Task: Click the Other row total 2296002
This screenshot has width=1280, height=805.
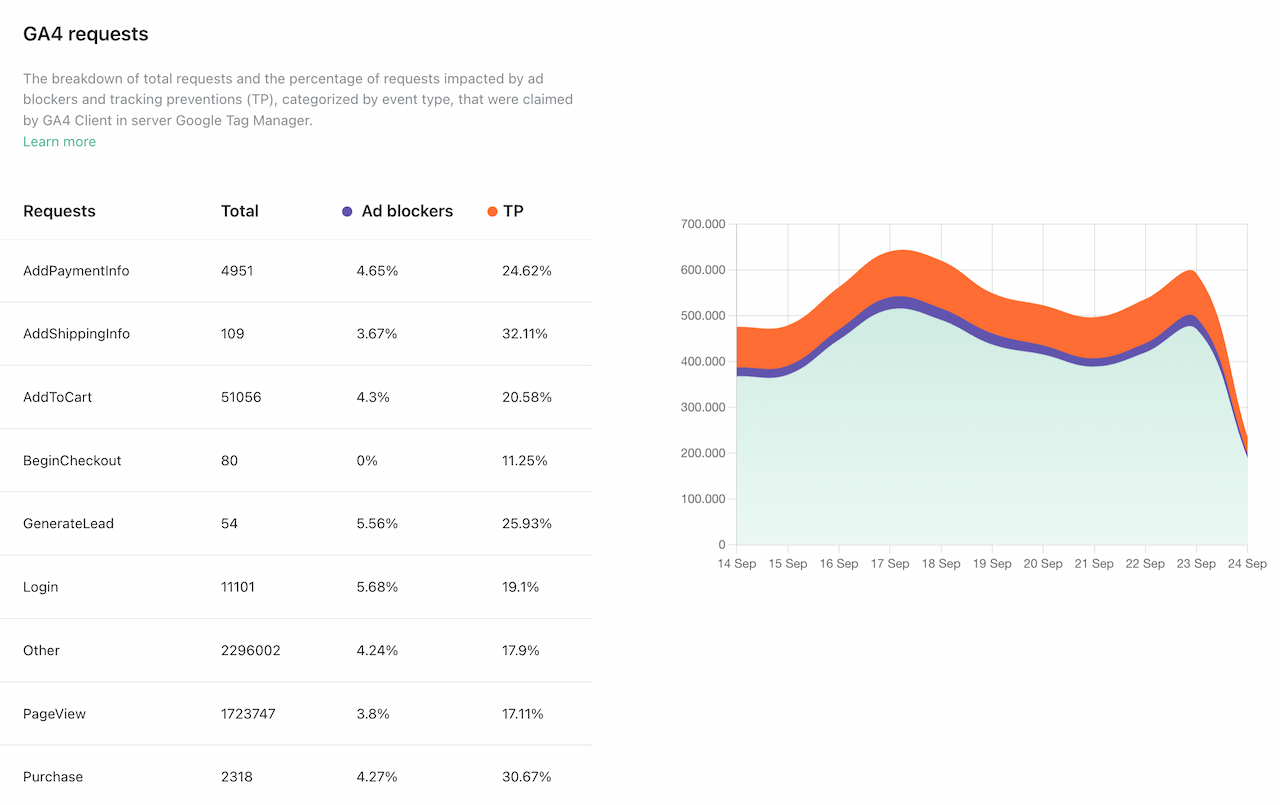Action: (251, 651)
